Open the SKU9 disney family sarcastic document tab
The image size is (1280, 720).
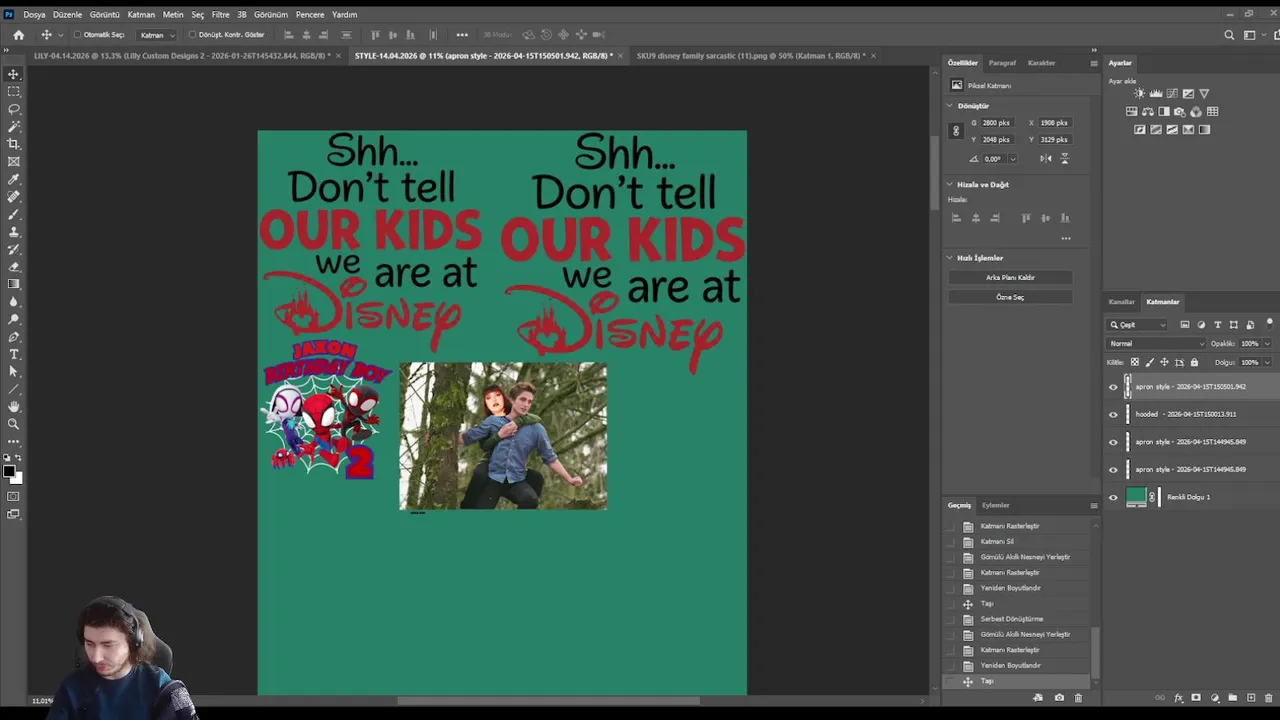pos(750,56)
